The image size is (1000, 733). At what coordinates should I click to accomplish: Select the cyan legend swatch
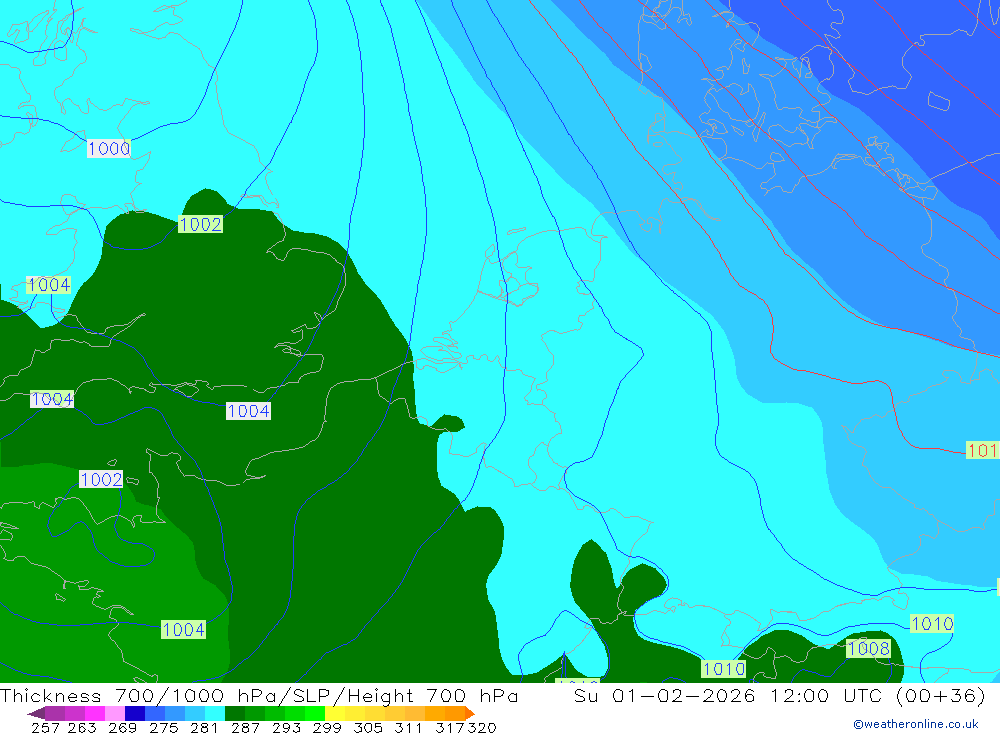coord(215,713)
